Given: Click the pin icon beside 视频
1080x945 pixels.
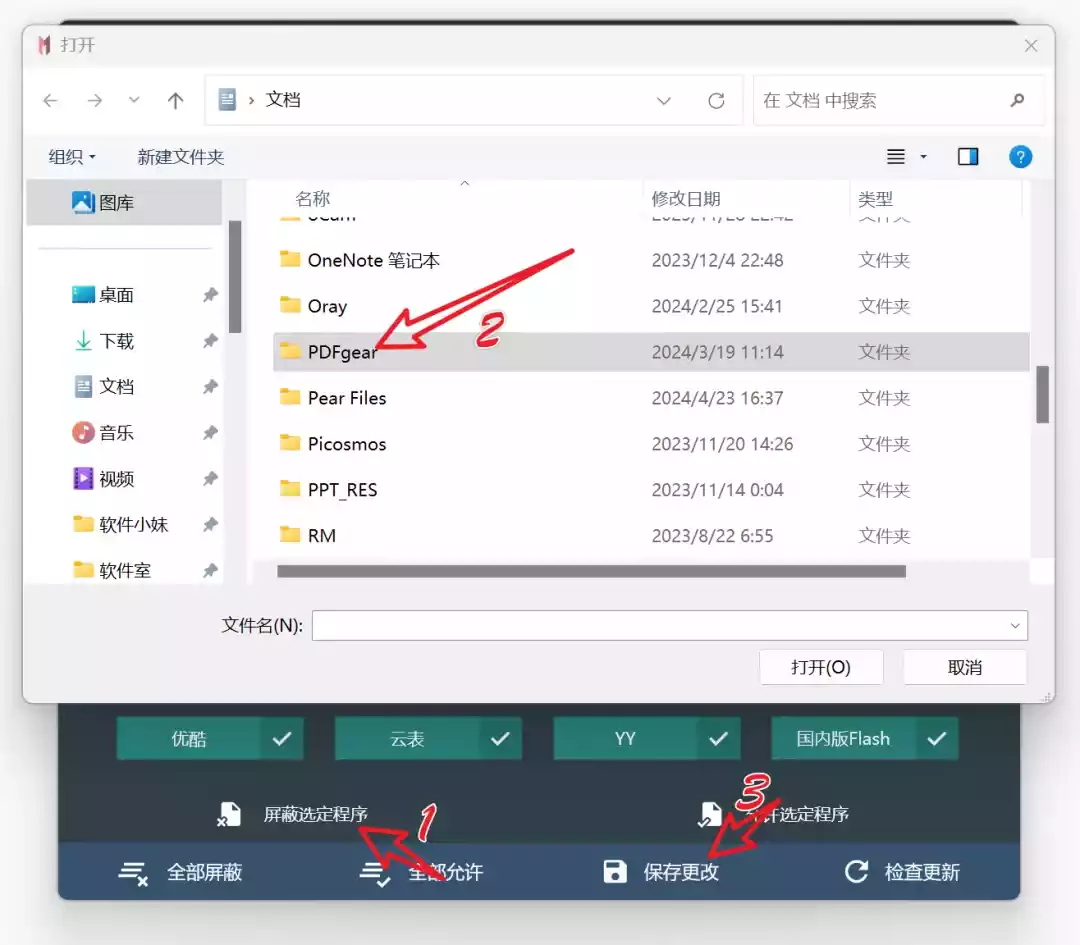Looking at the screenshot, I should coord(210,478).
